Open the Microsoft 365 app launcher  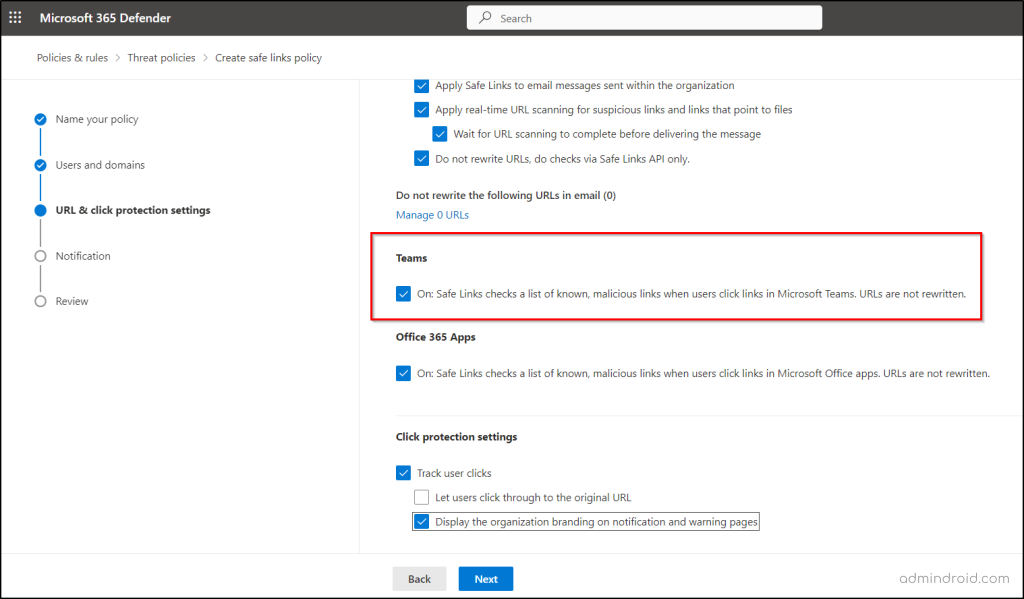(14, 17)
